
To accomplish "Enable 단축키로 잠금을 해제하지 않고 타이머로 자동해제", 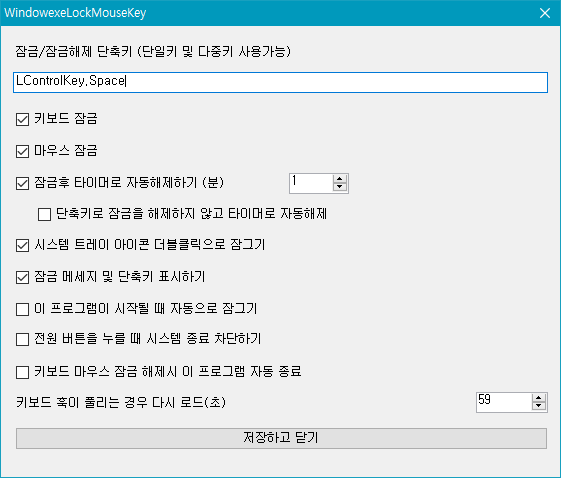I will click(44, 214).
